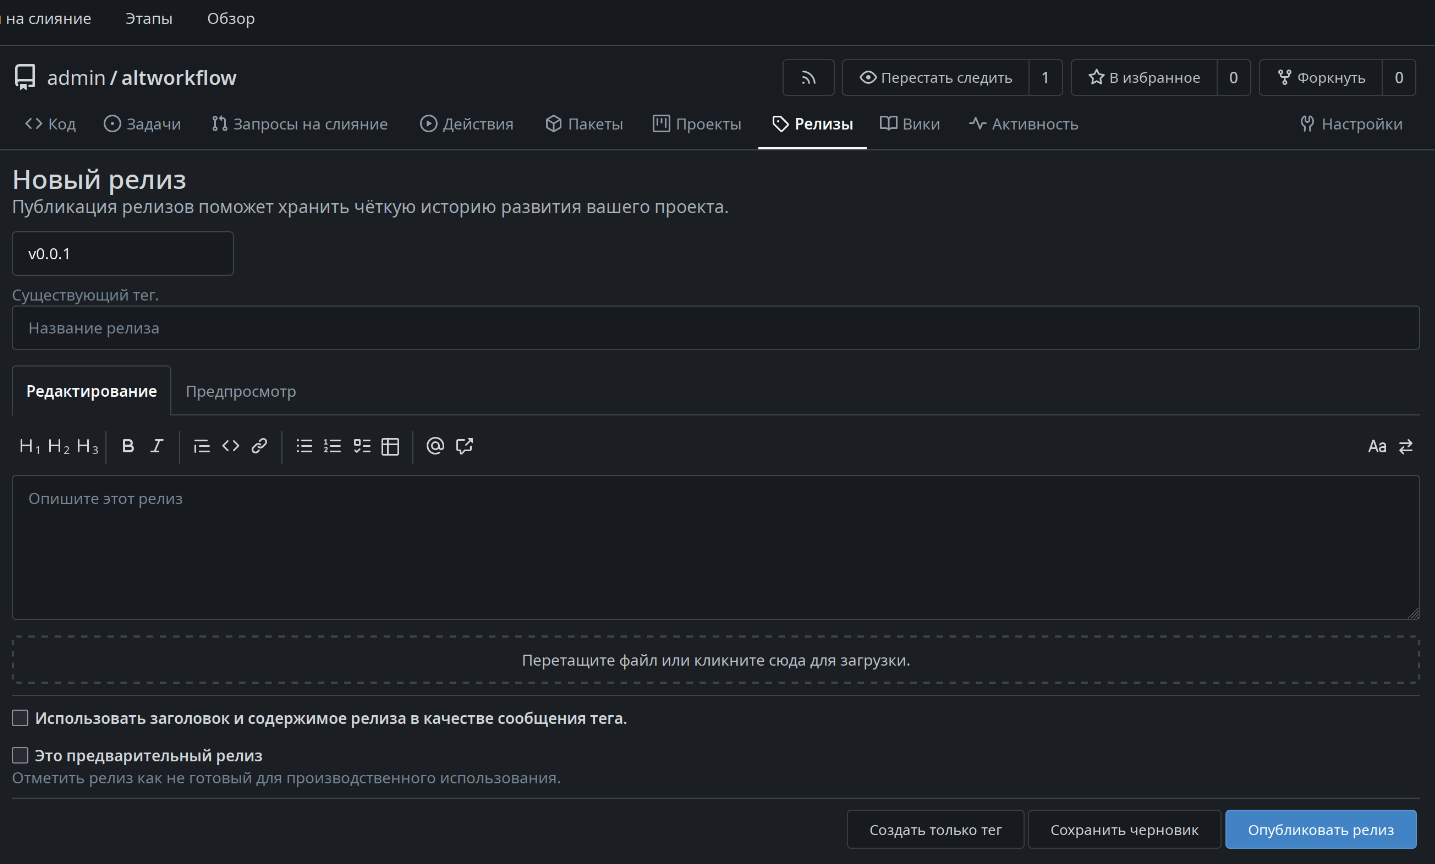Toggle bold formatting in editor
Image resolution: width=1435 pixels, height=864 pixels.
point(128,446)
